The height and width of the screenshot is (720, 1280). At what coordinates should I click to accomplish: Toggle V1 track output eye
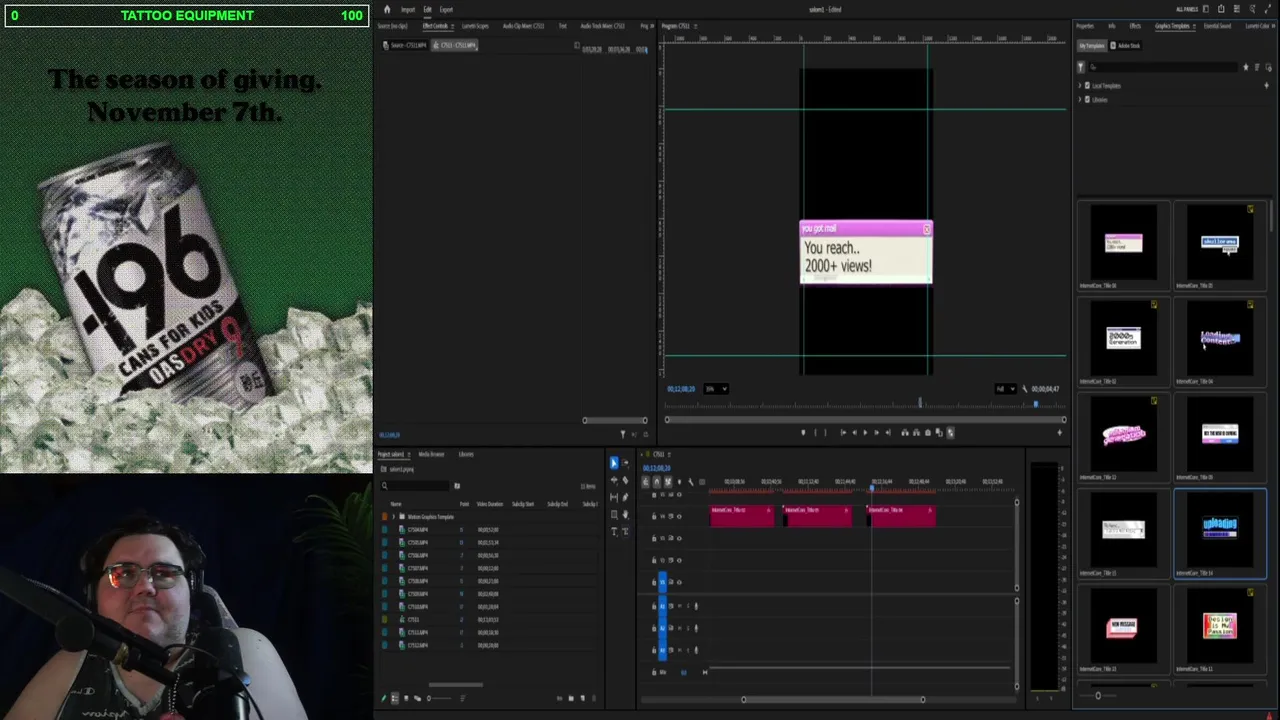click(x=679, y=582)
